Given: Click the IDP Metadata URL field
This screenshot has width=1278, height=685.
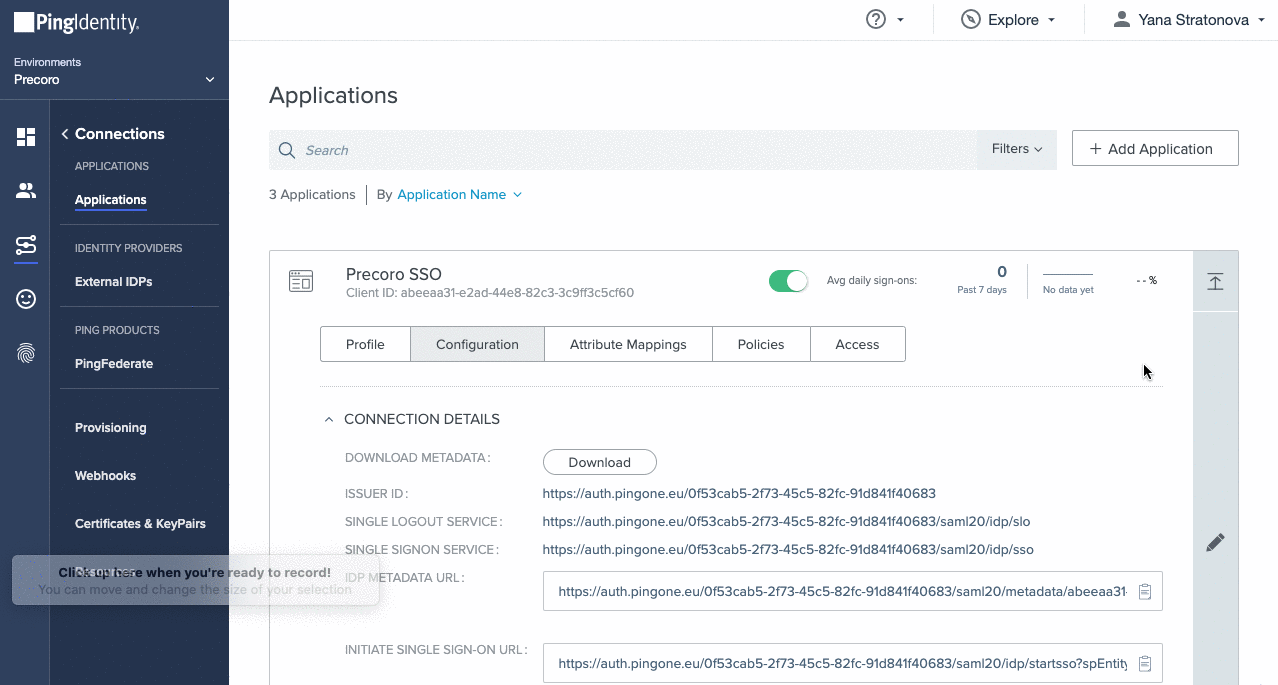Looking at the screenshot, I should [x=853, y=591].
